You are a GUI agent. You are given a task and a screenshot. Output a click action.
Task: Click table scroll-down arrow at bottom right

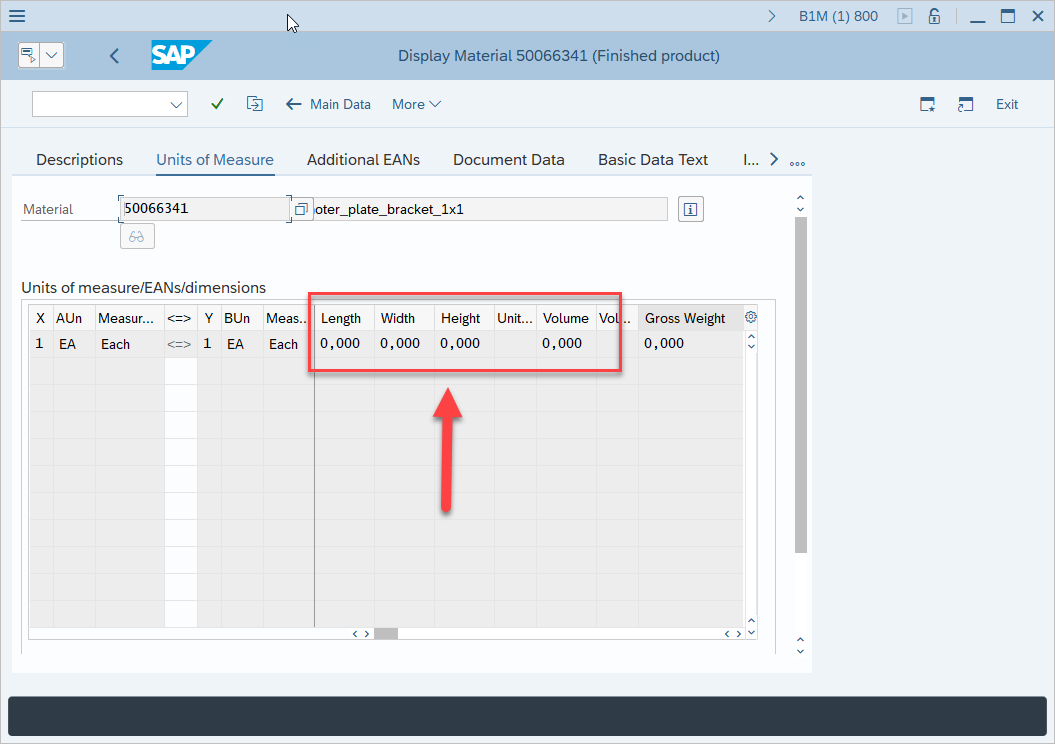[752, 633]
